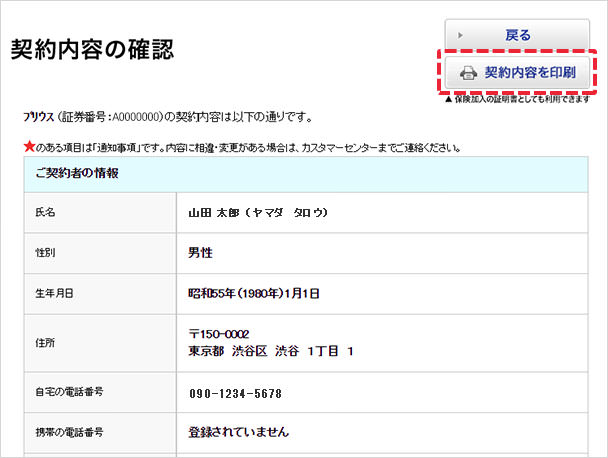
Task: Select the postal code 〒150-0002
Action: (x=218, y=333)
